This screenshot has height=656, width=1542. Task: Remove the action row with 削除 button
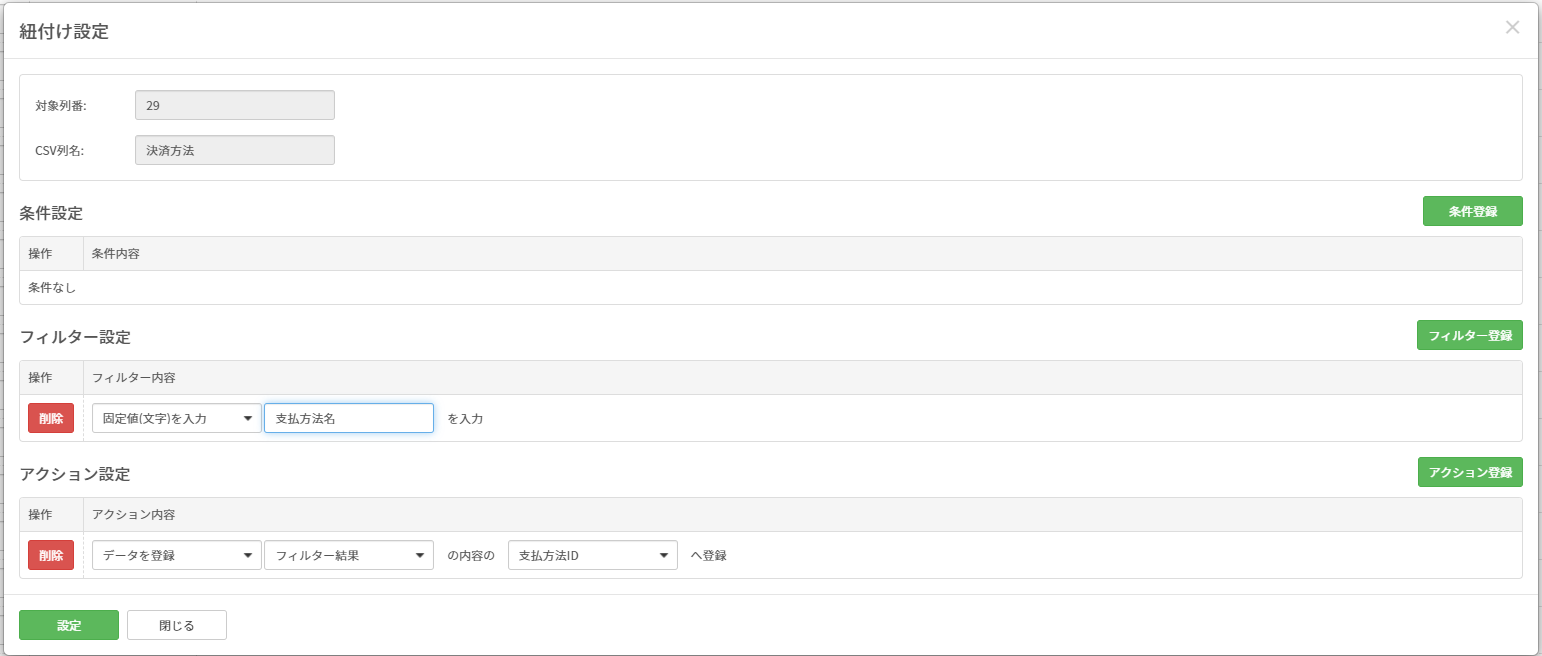(51, 555)
